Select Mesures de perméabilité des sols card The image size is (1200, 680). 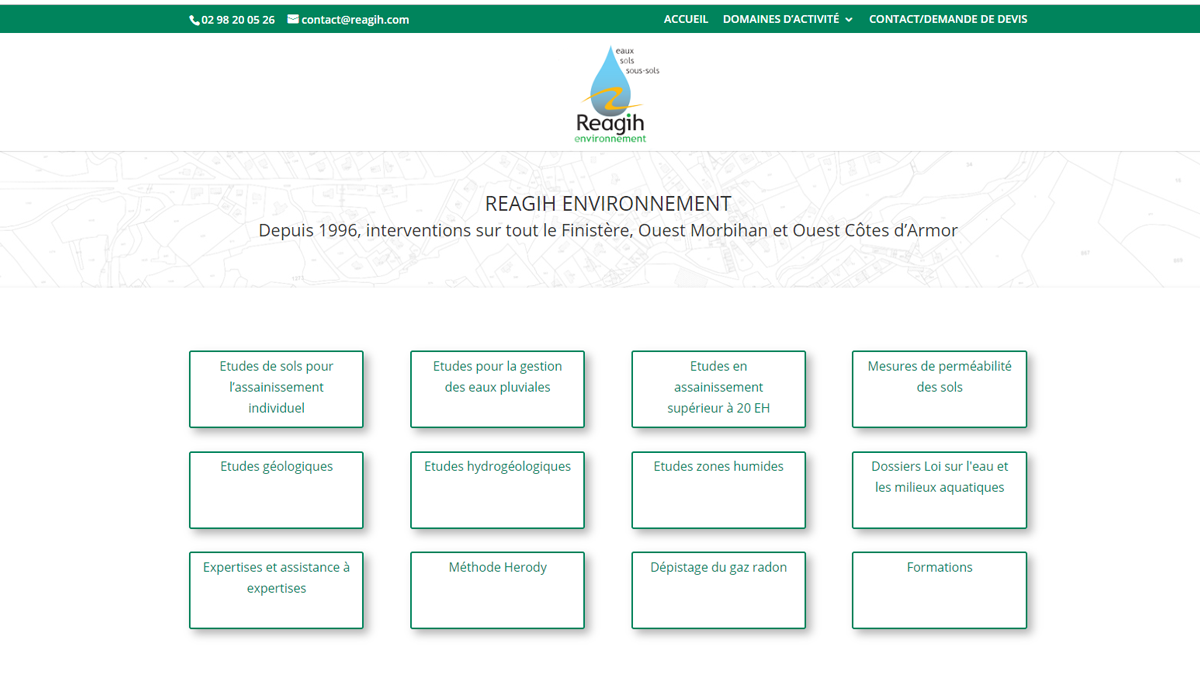click(939, 389)
